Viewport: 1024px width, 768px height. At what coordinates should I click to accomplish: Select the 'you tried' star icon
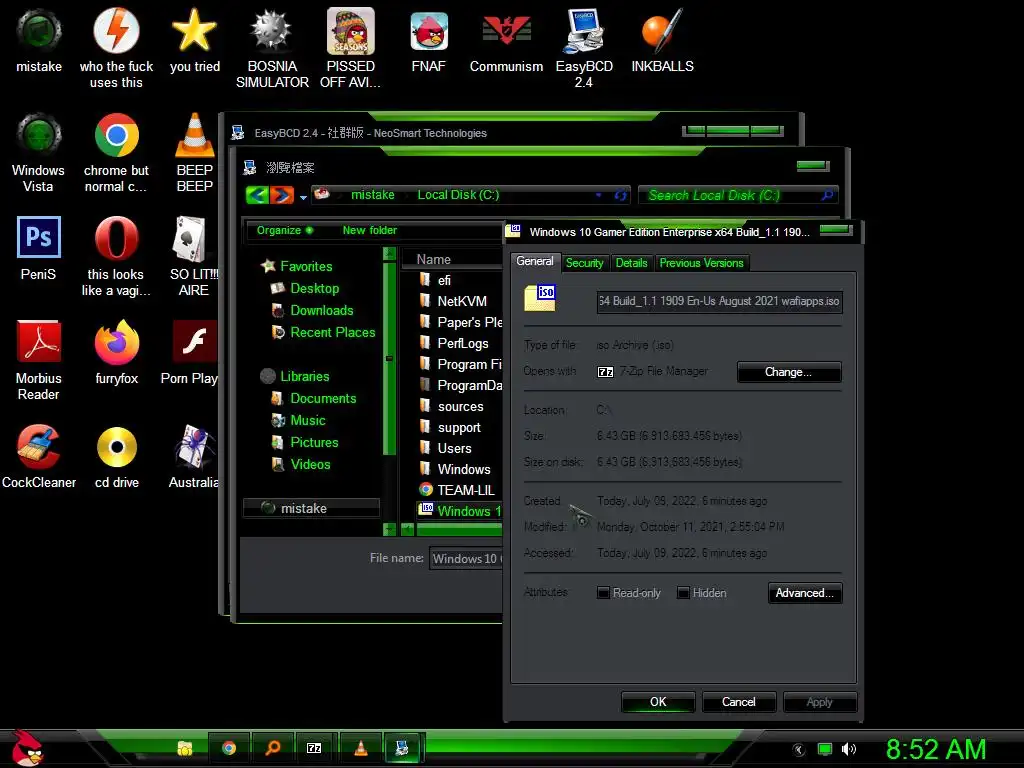(x=195, y=40)
